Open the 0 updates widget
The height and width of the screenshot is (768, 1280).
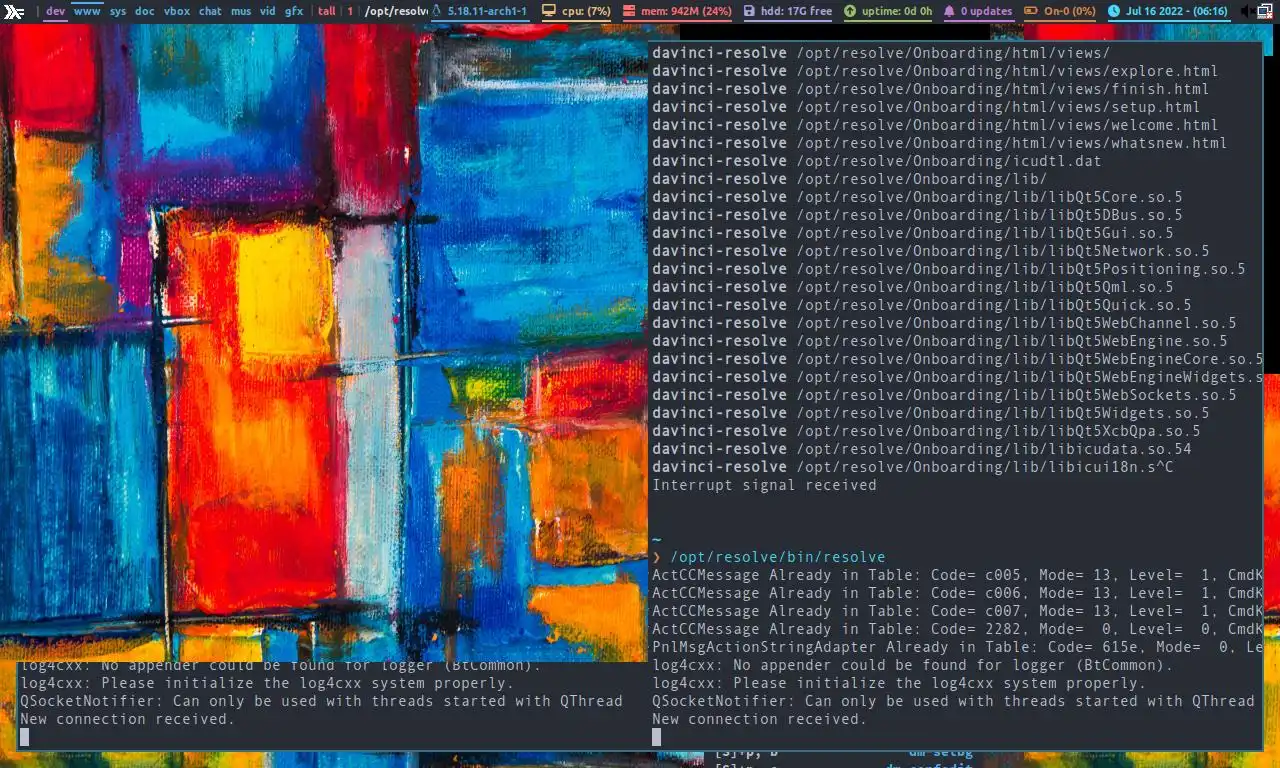987,12
